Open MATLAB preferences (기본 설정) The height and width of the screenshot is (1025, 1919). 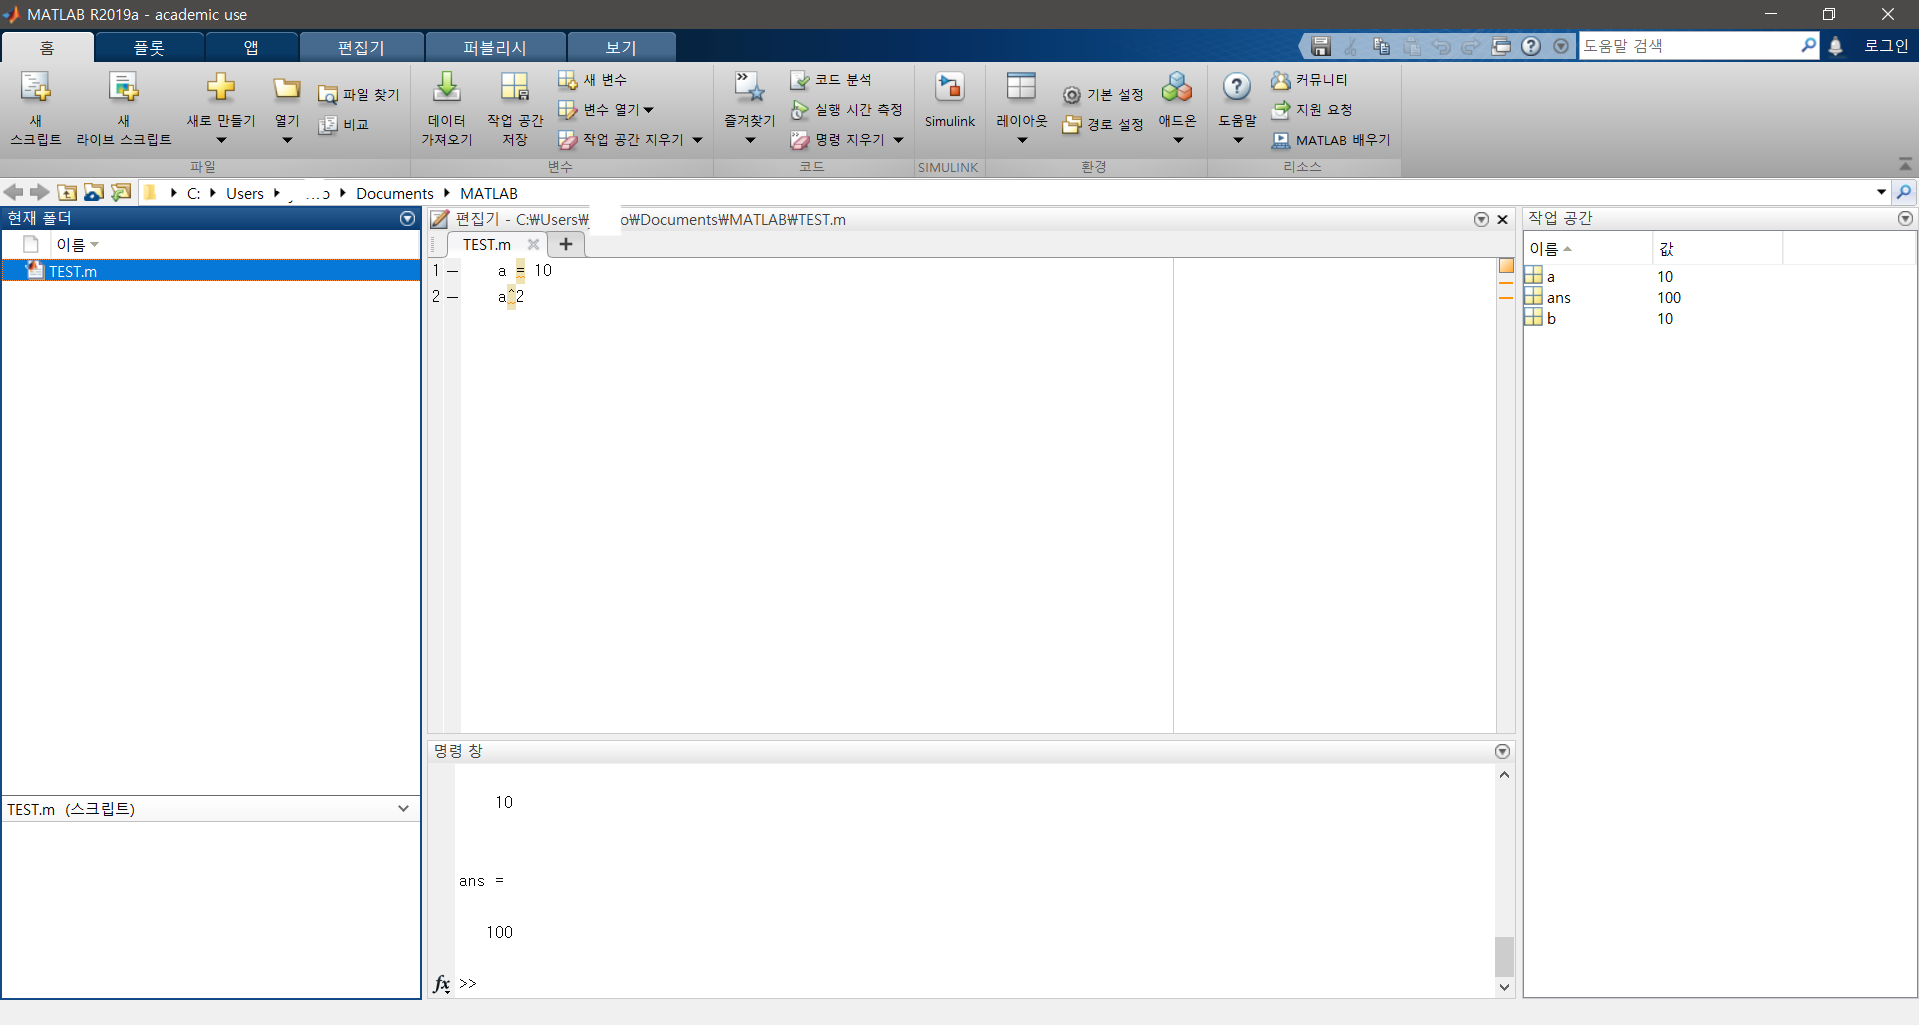coord(1103,94)
